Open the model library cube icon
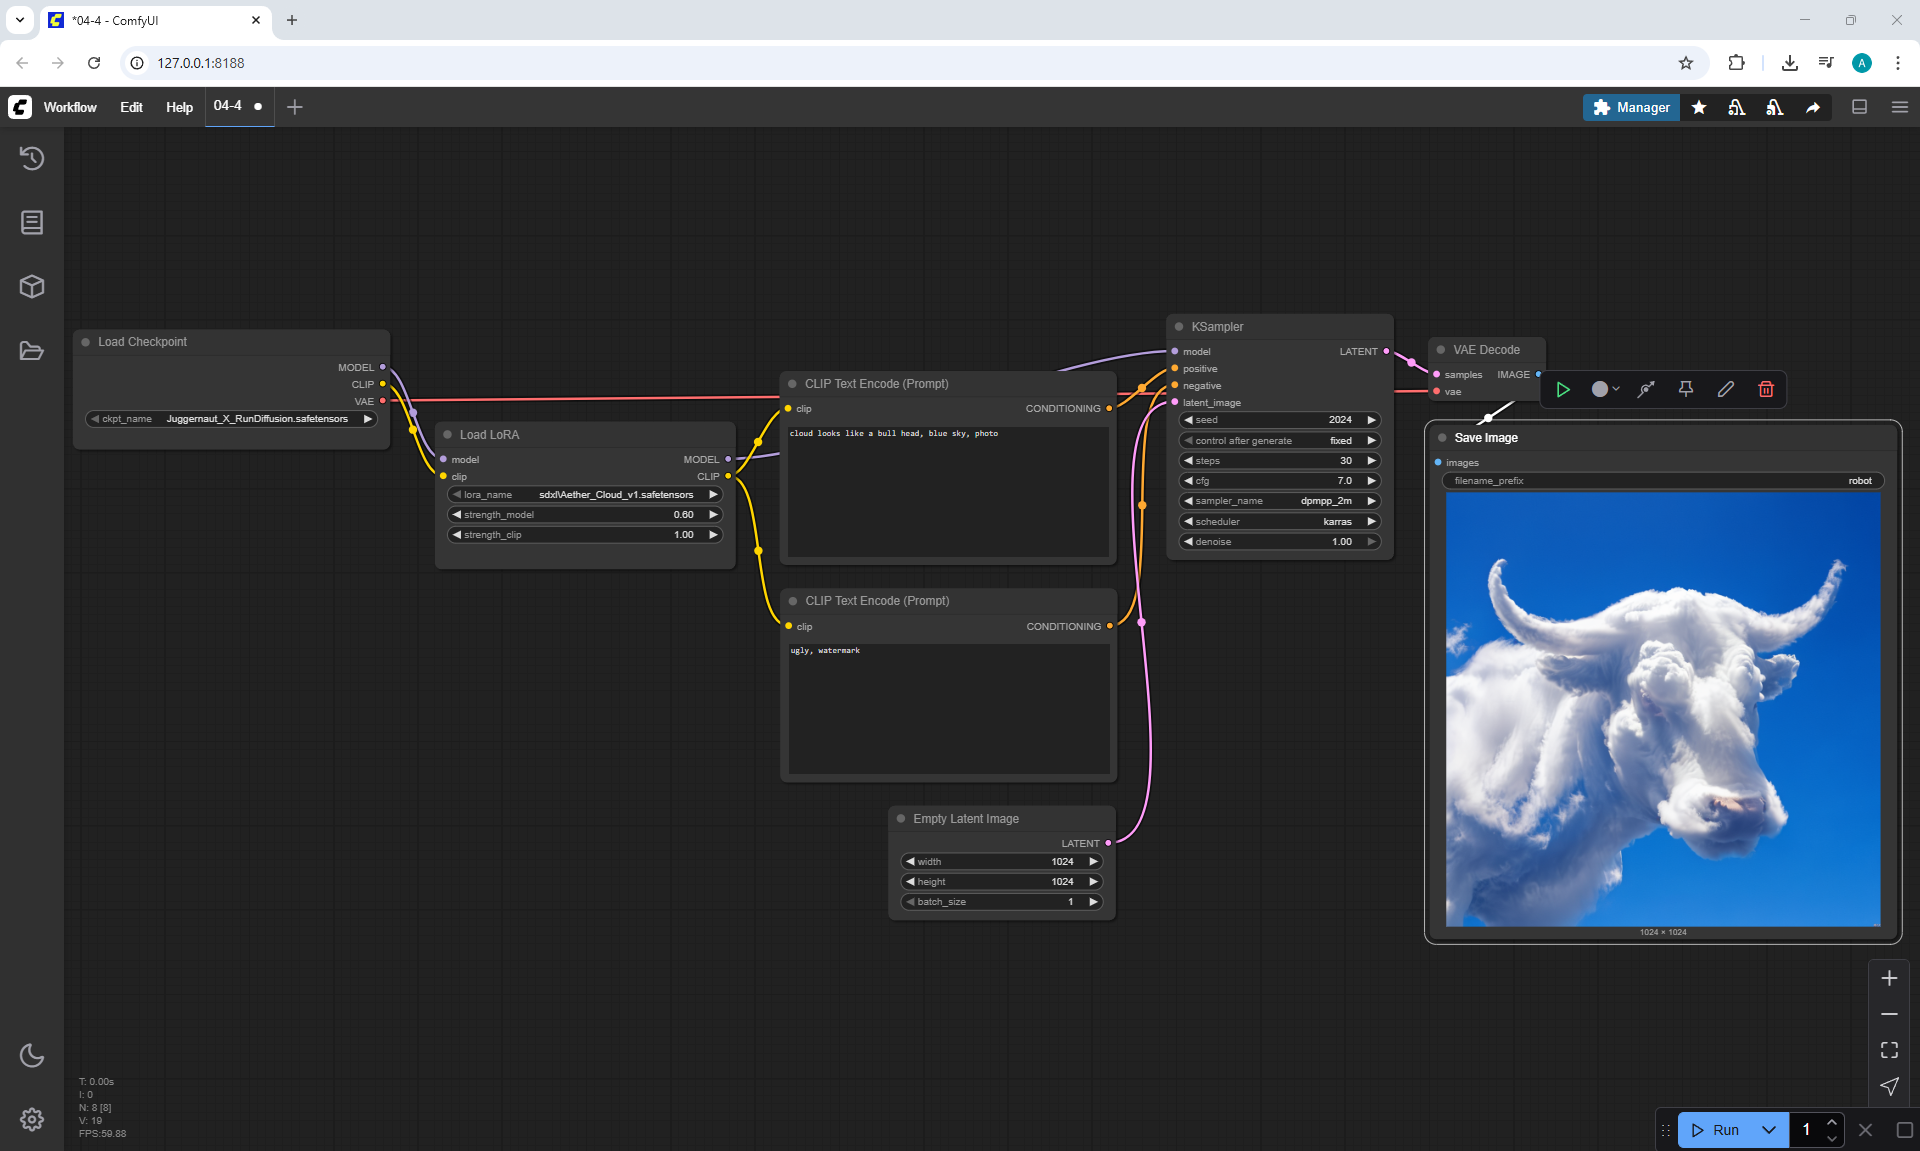The image size is (1920, 1151). click(x=32, y=287)
